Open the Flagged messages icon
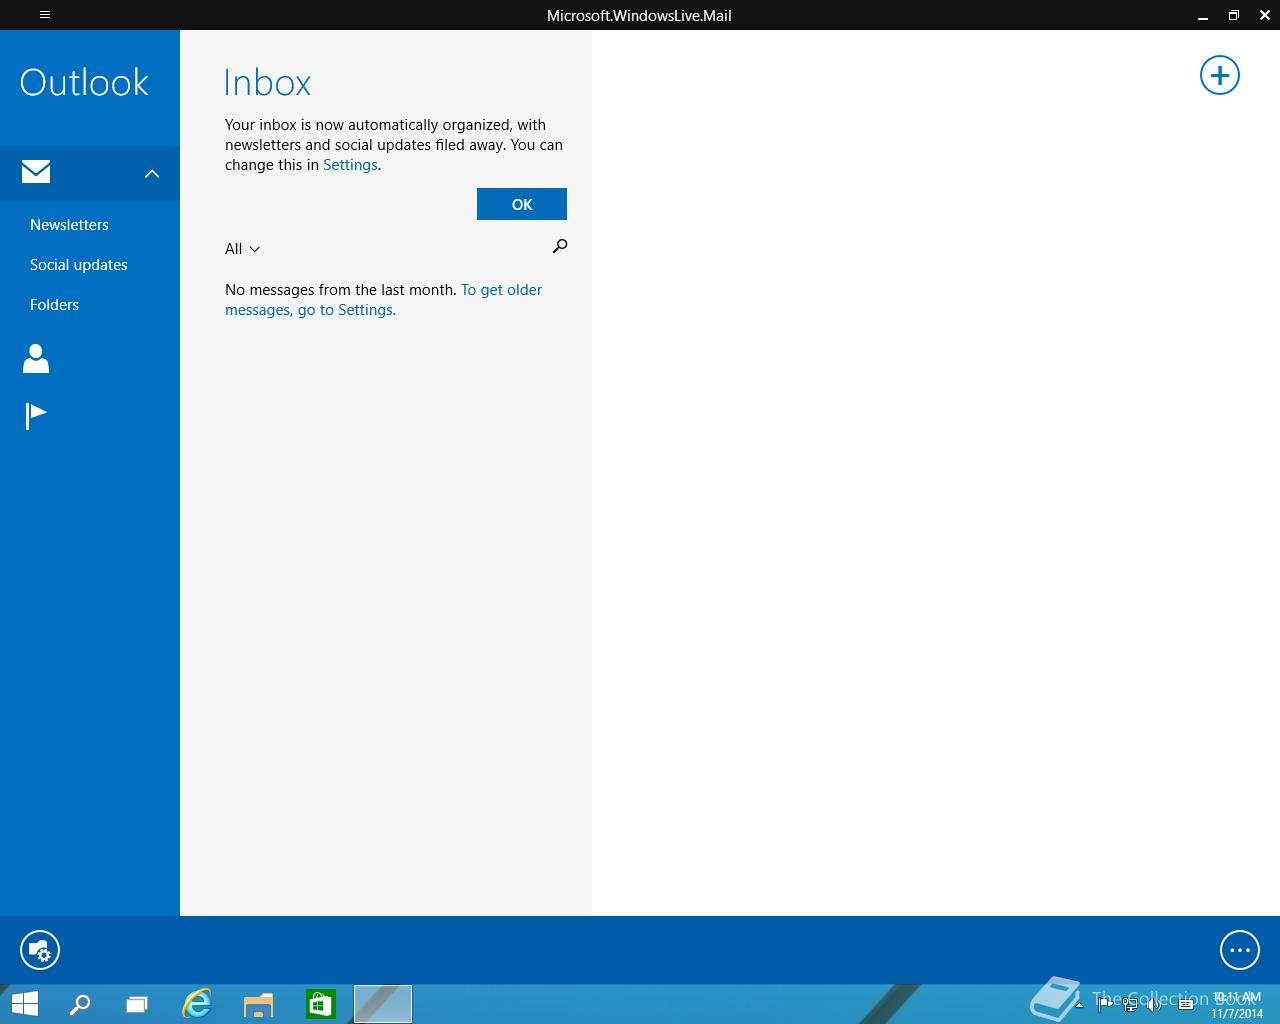 click(36, 416)
